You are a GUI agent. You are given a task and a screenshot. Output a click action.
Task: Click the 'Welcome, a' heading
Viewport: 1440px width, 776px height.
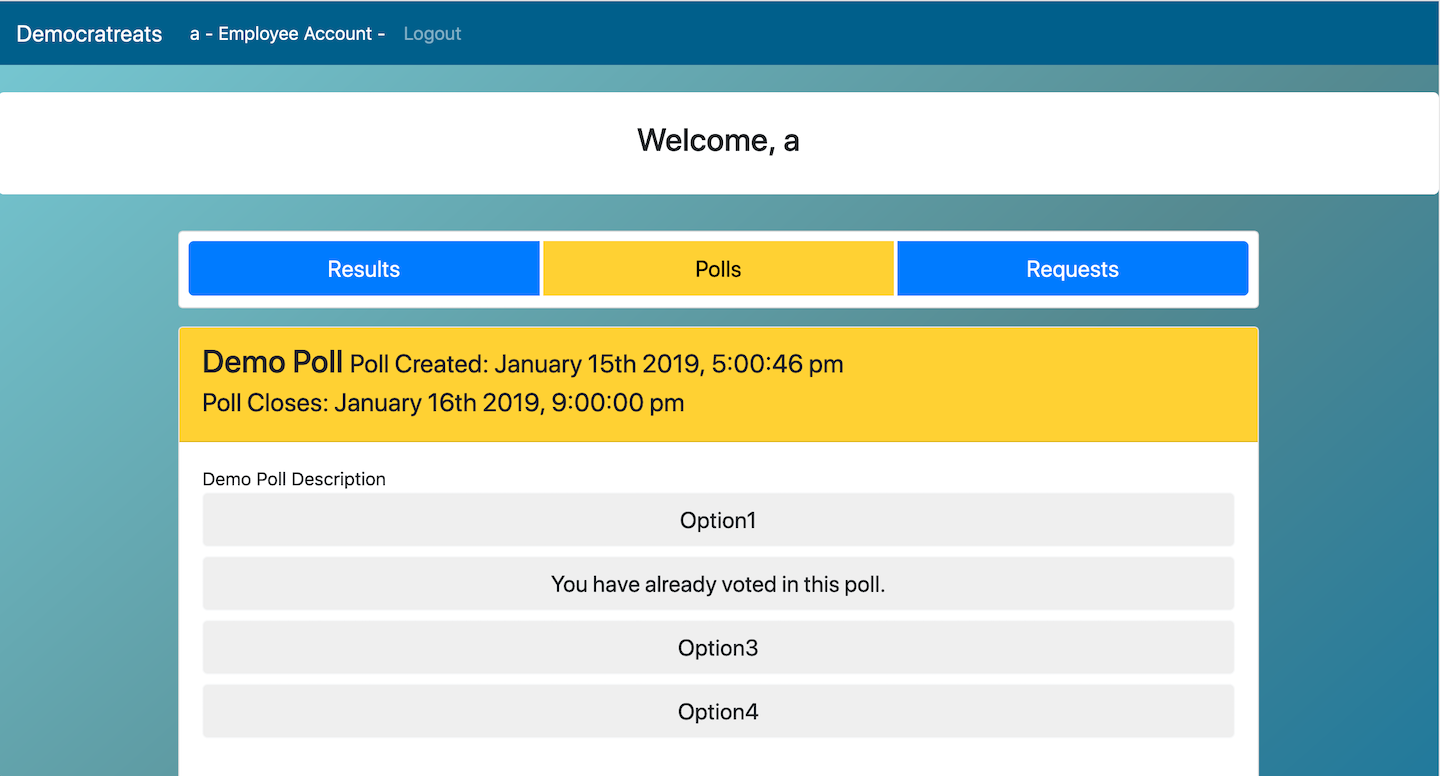coord(718,141)
